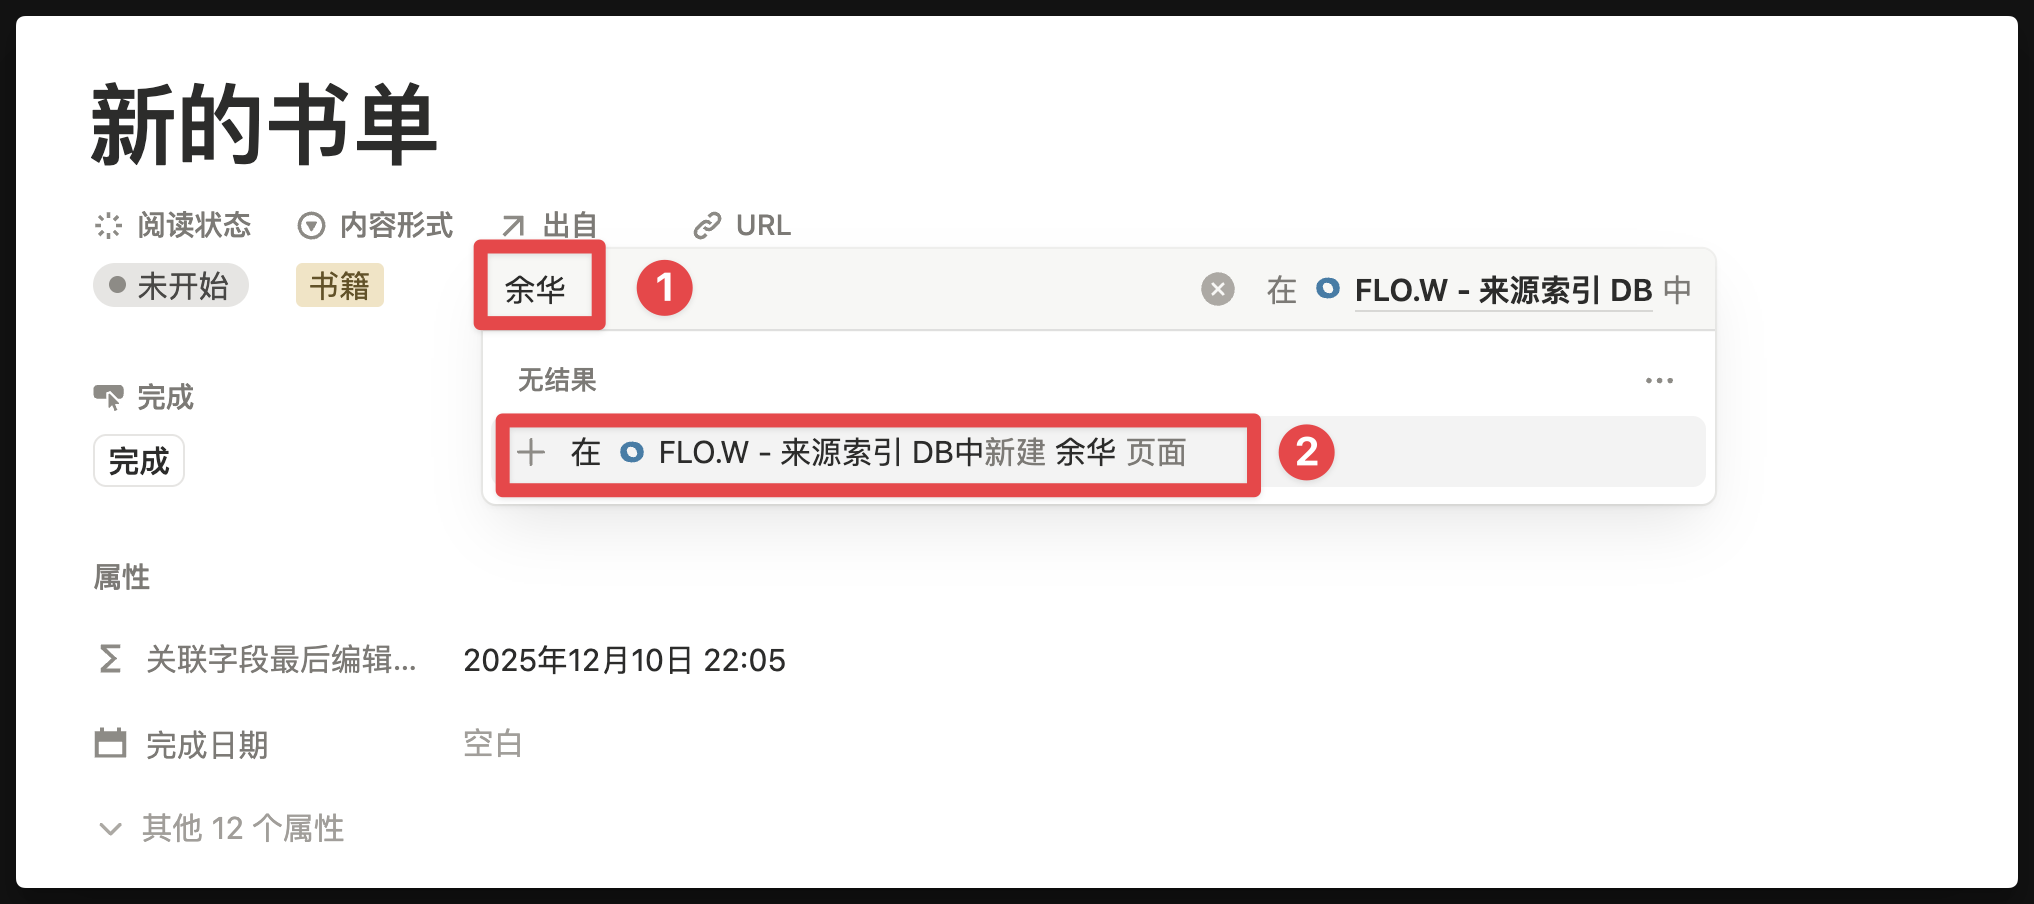
Task: Open the 书籍 content type tag
Action: coord(340,286)
